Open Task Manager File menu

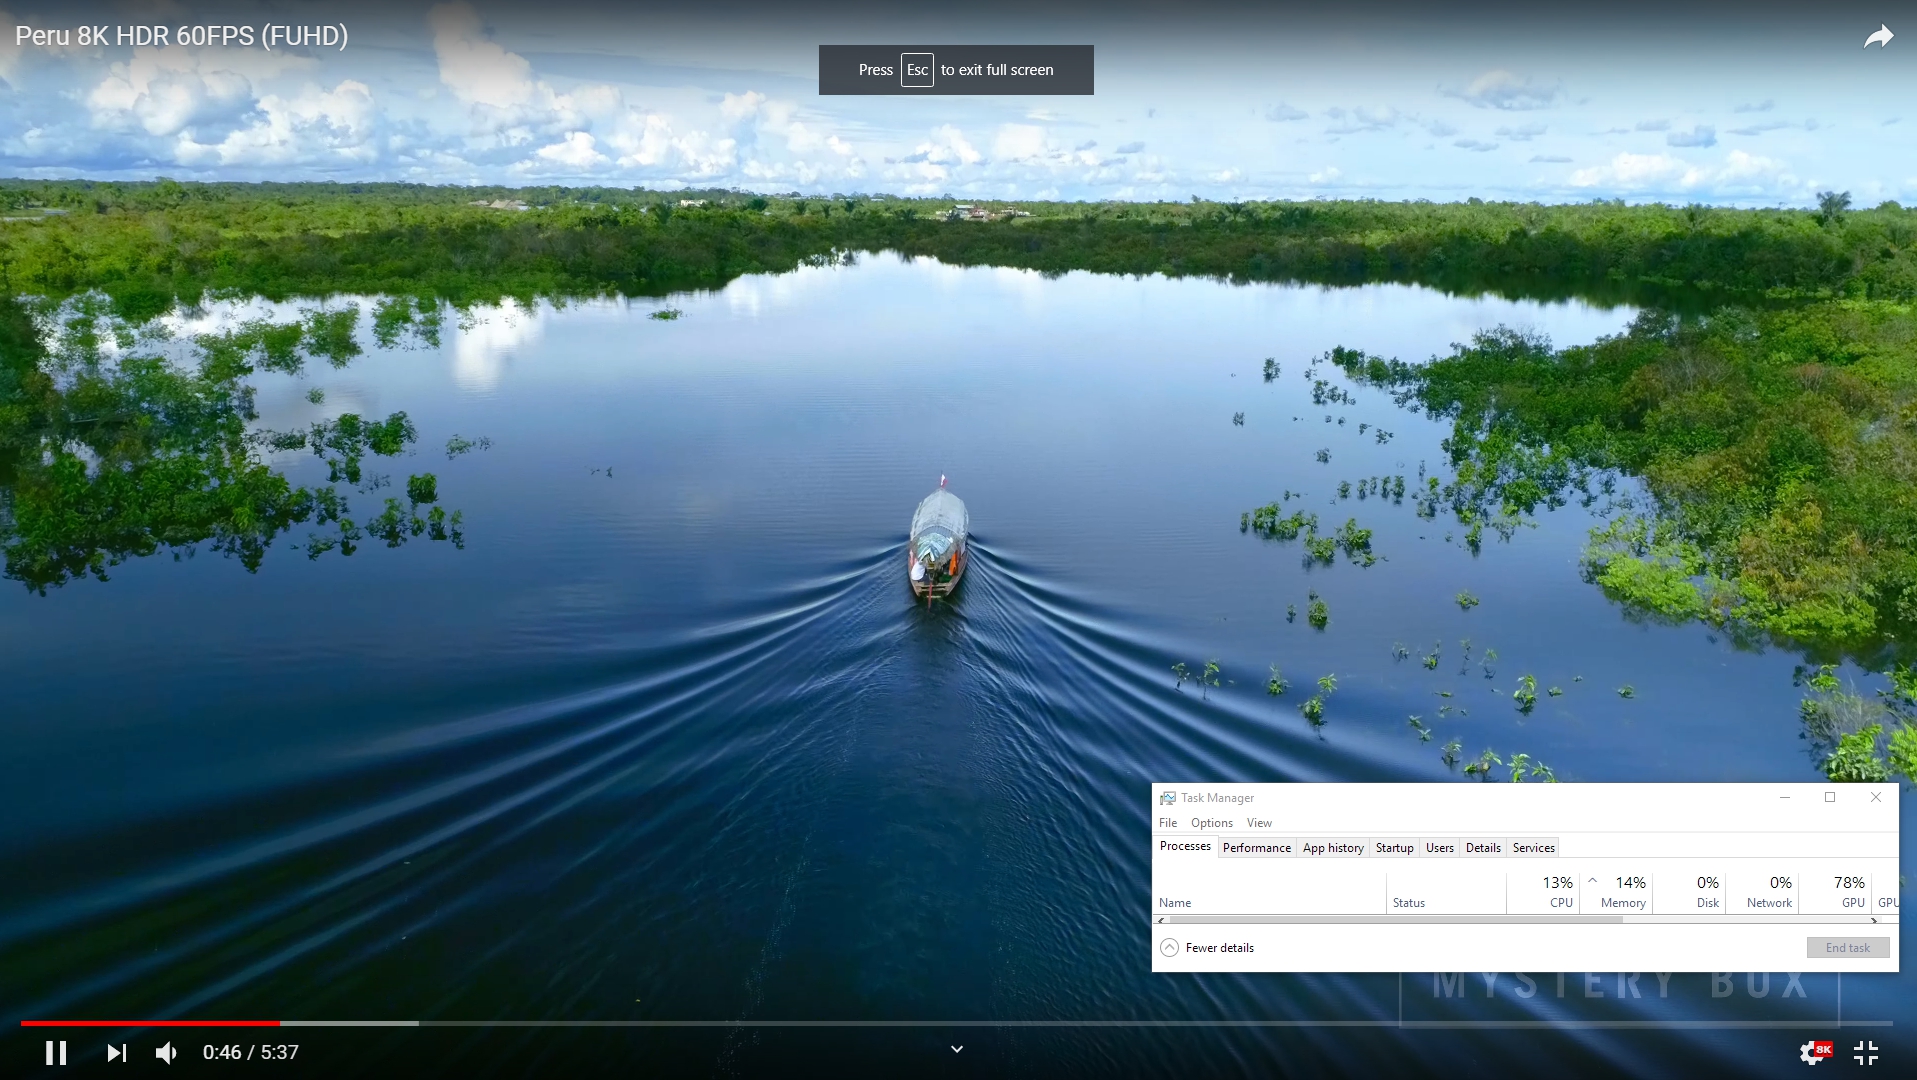pyautogui.click(x=1168, y=823)
